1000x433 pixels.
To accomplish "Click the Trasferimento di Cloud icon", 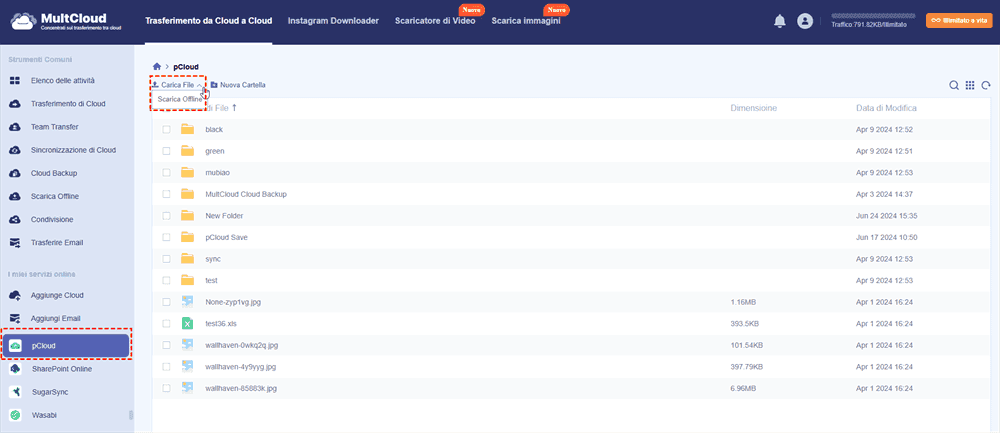I will coord(15,104).
